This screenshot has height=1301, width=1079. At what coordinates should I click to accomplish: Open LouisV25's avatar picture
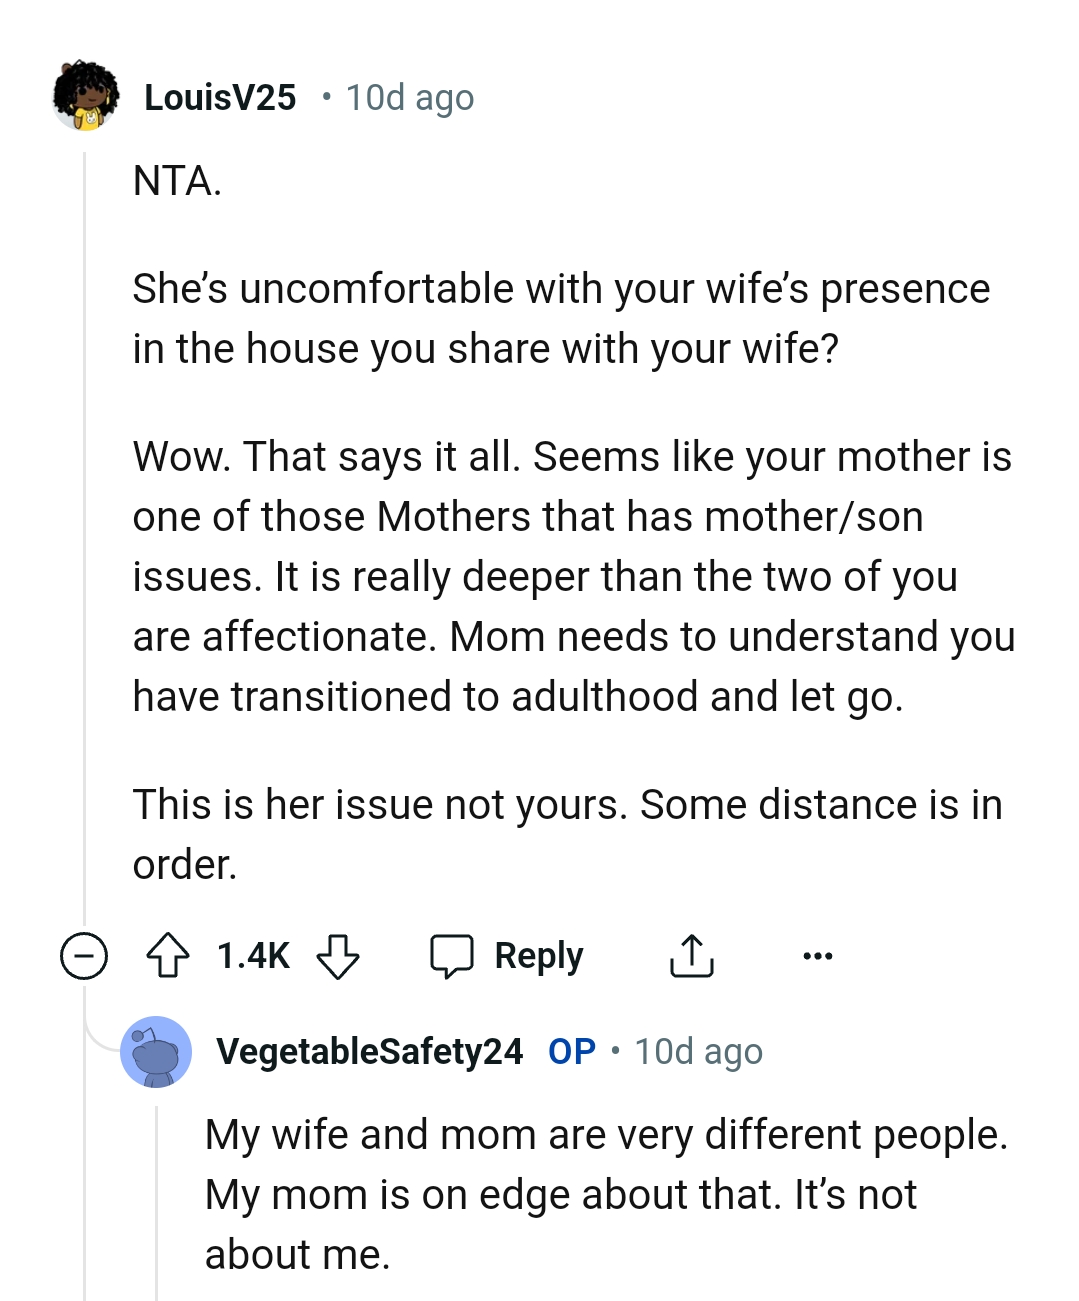(85, 97)
